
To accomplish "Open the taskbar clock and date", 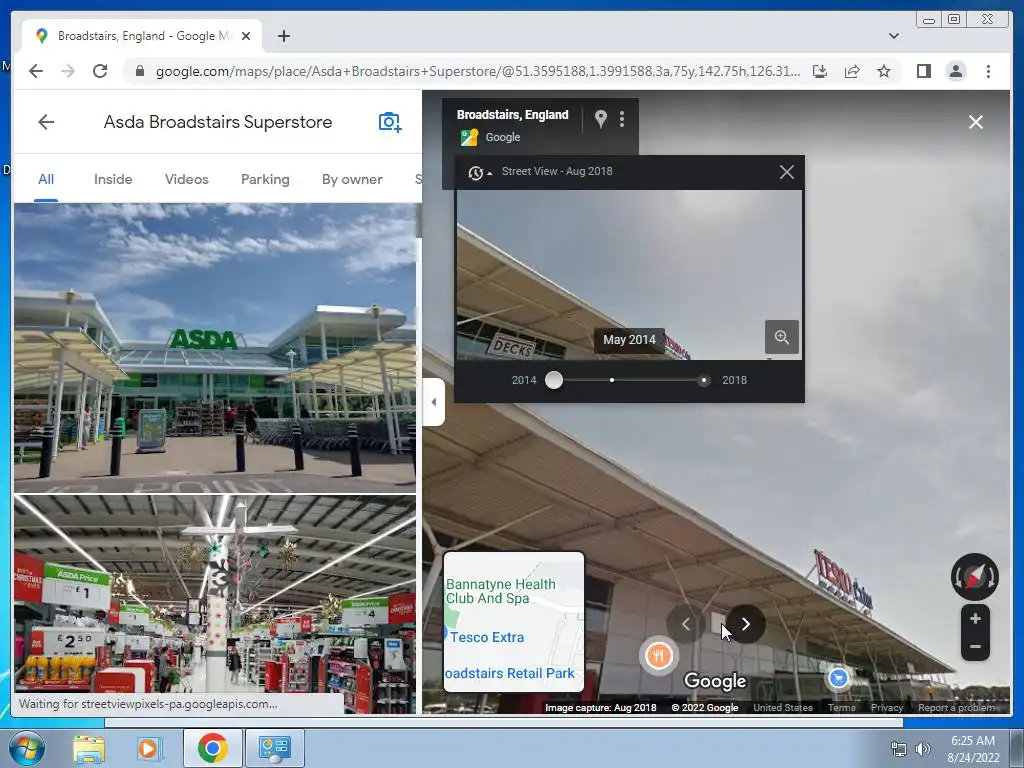I will (x=973, y=749).
